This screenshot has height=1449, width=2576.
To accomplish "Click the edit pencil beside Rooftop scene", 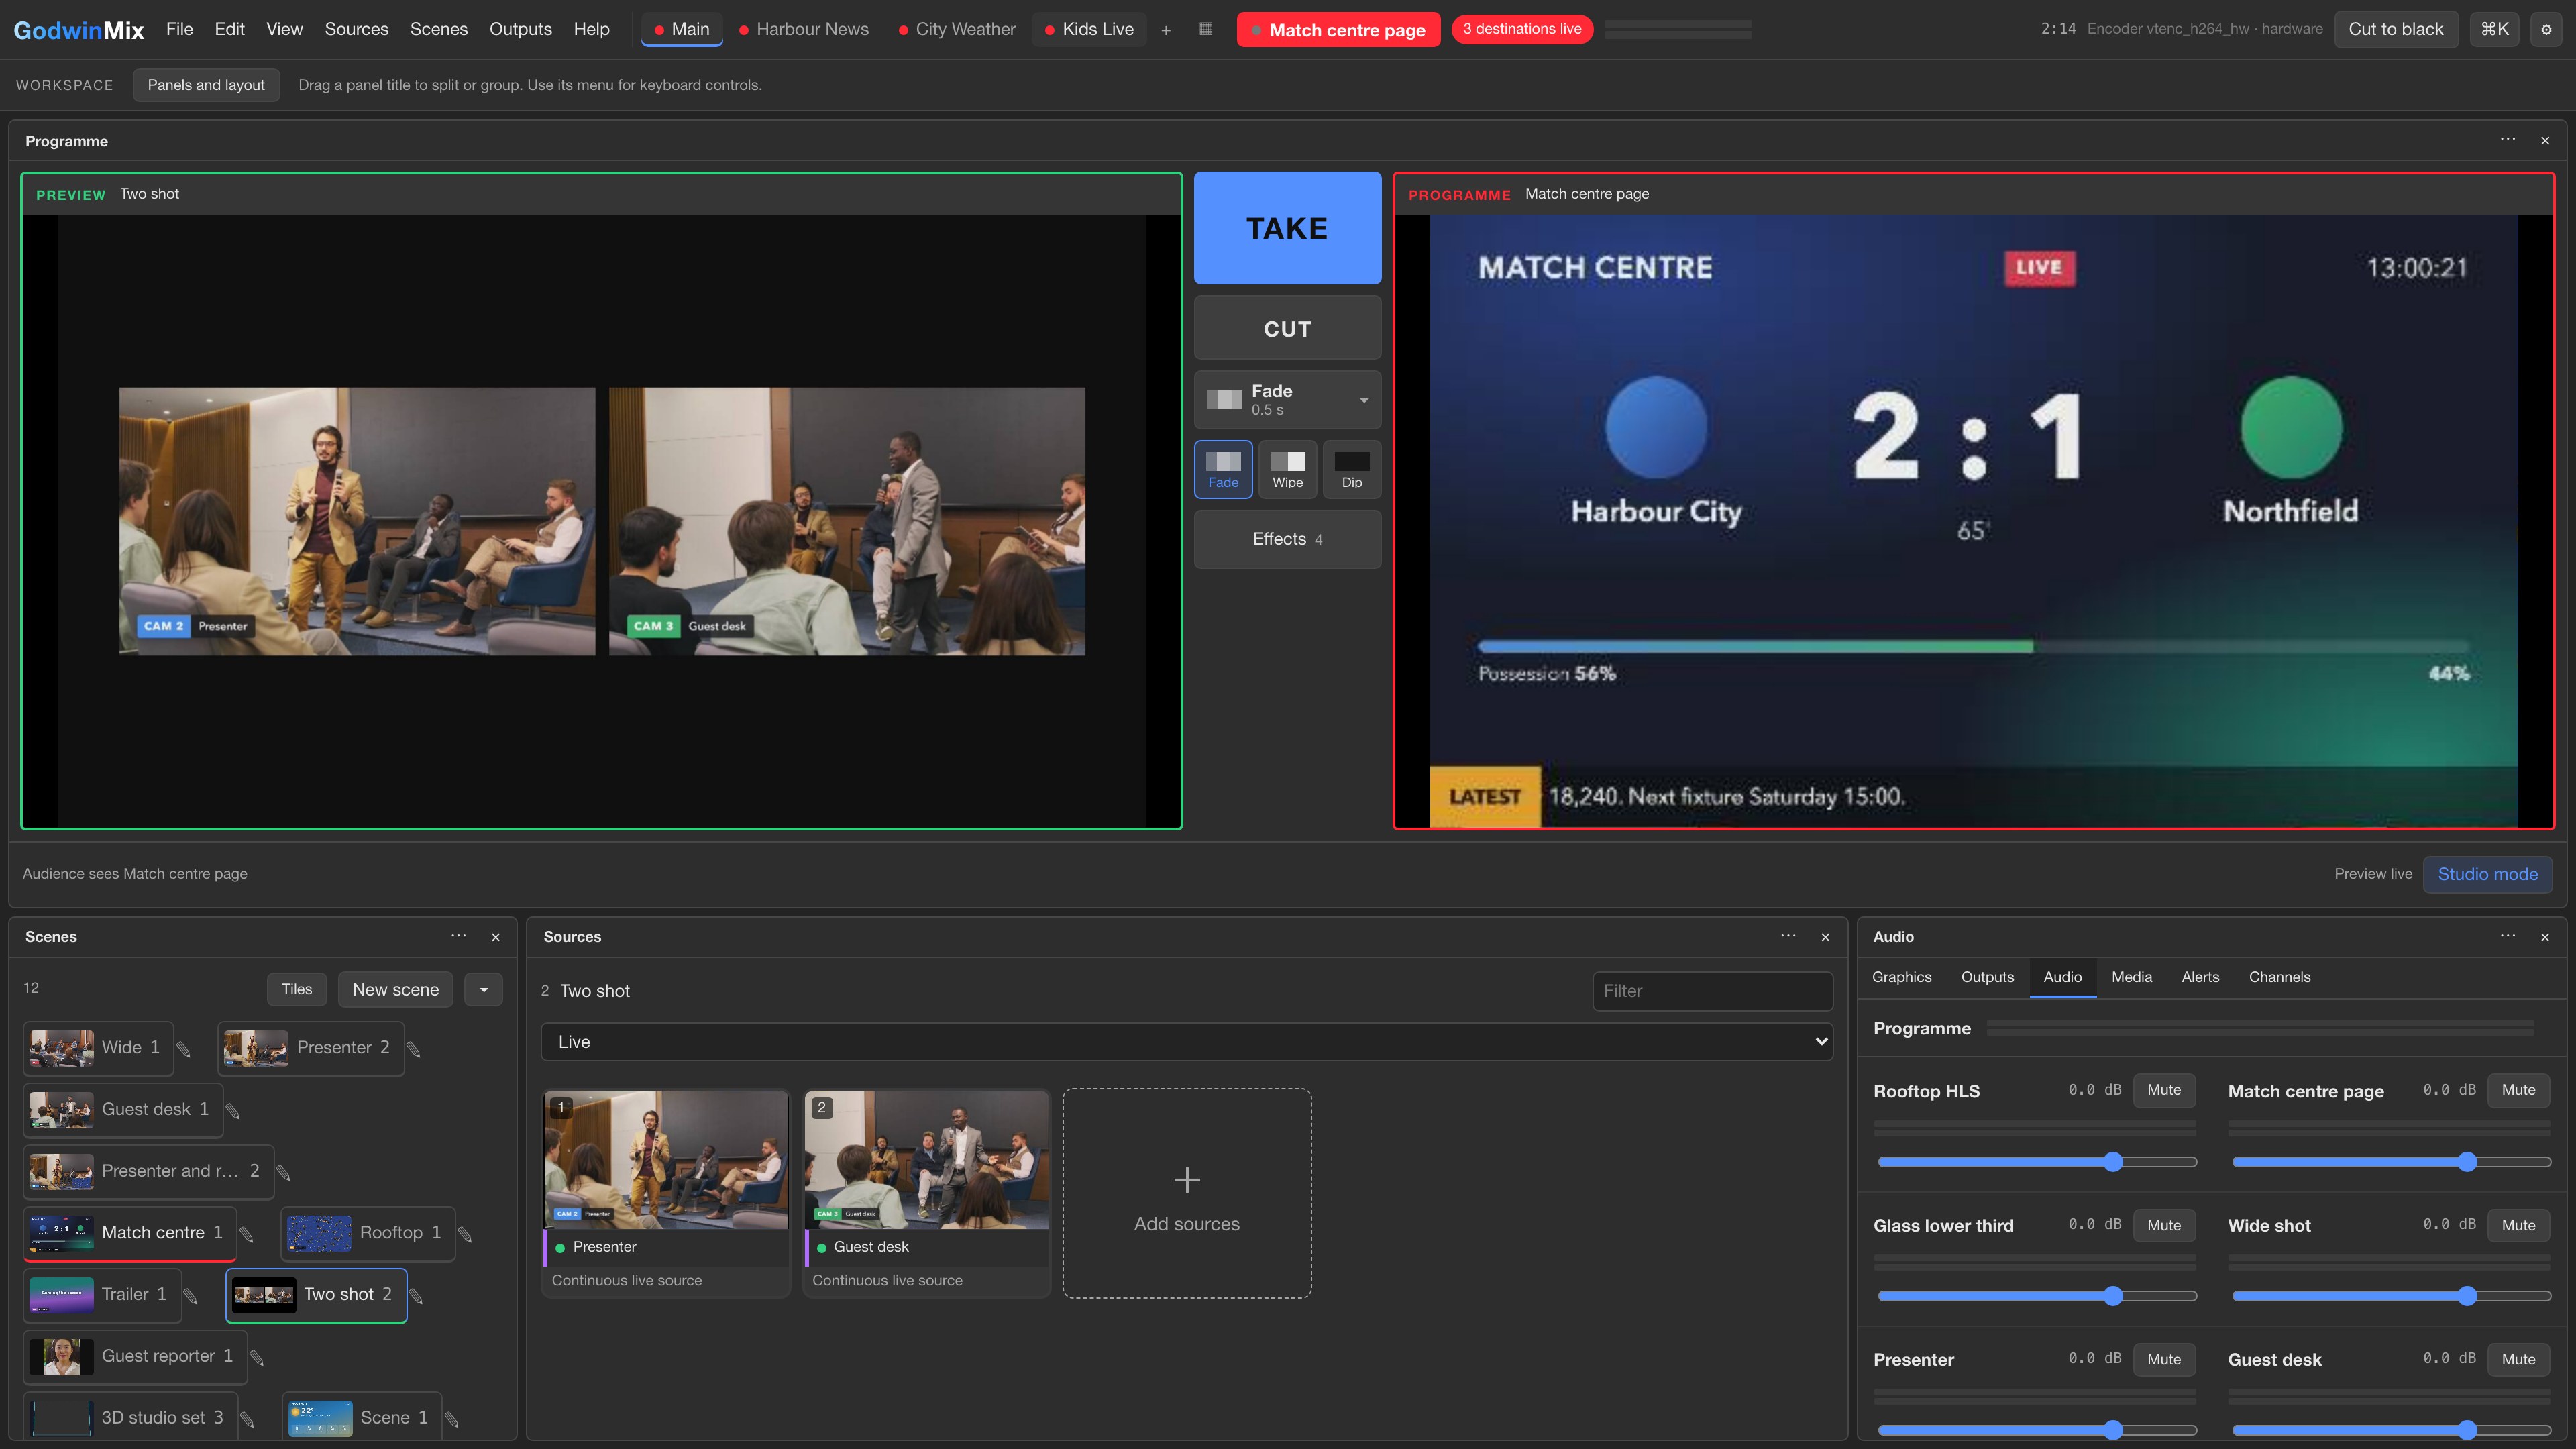I will (465, 1234).
